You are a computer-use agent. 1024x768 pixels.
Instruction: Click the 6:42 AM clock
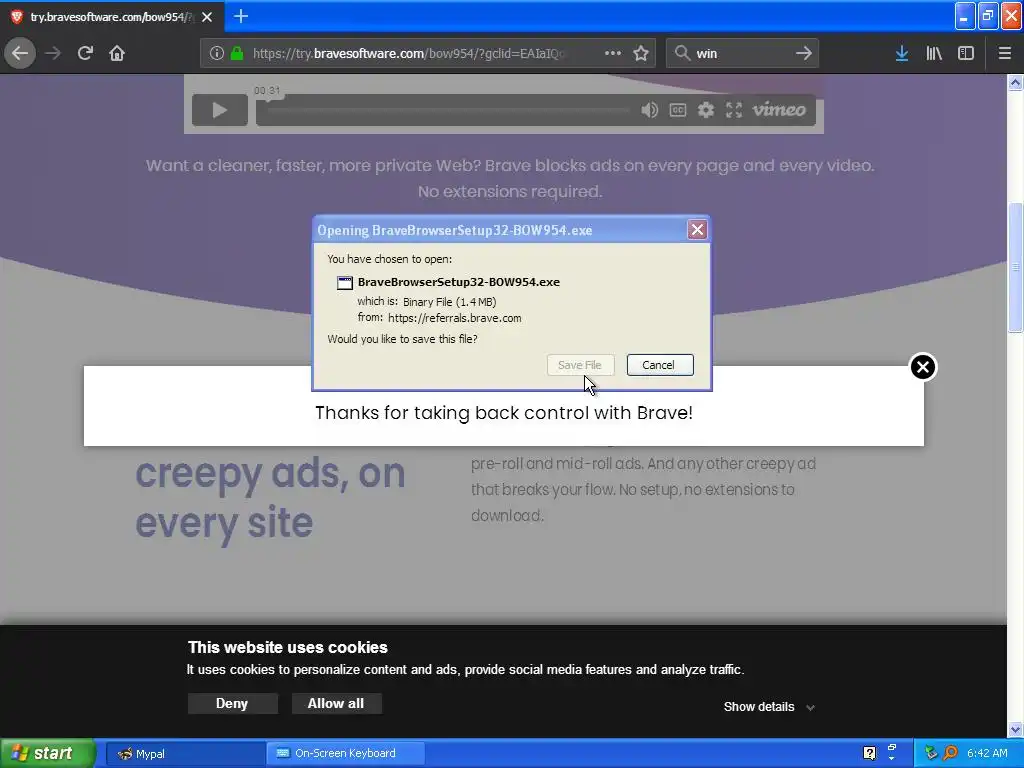pyautogui.click(x=987, y=753)
